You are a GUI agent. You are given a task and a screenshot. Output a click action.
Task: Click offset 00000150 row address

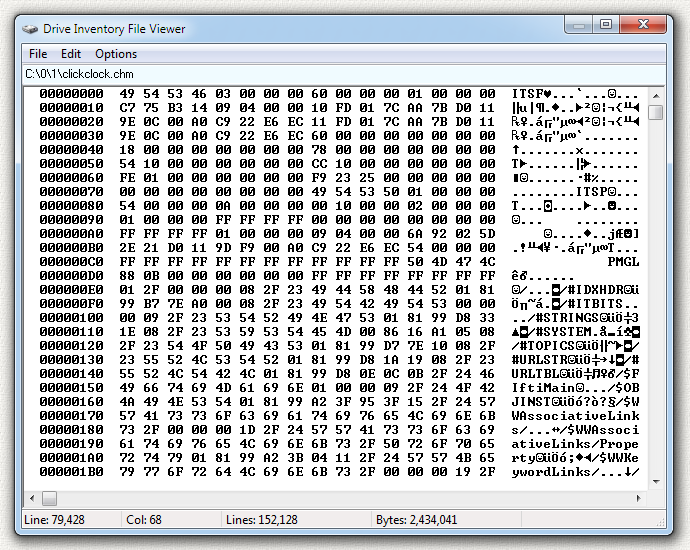click(71, 388)
